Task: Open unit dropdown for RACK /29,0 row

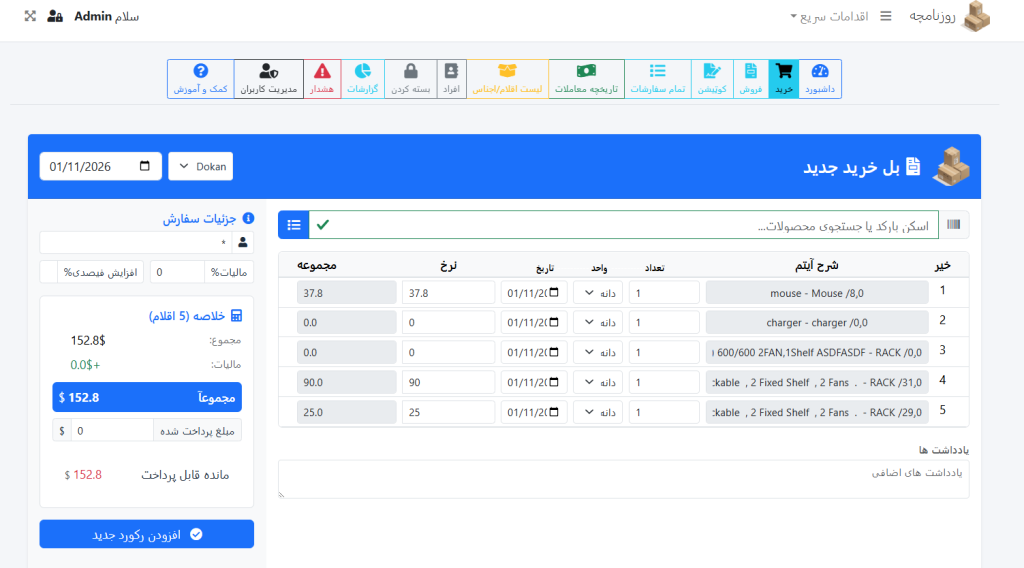Action: pos(598,412)
